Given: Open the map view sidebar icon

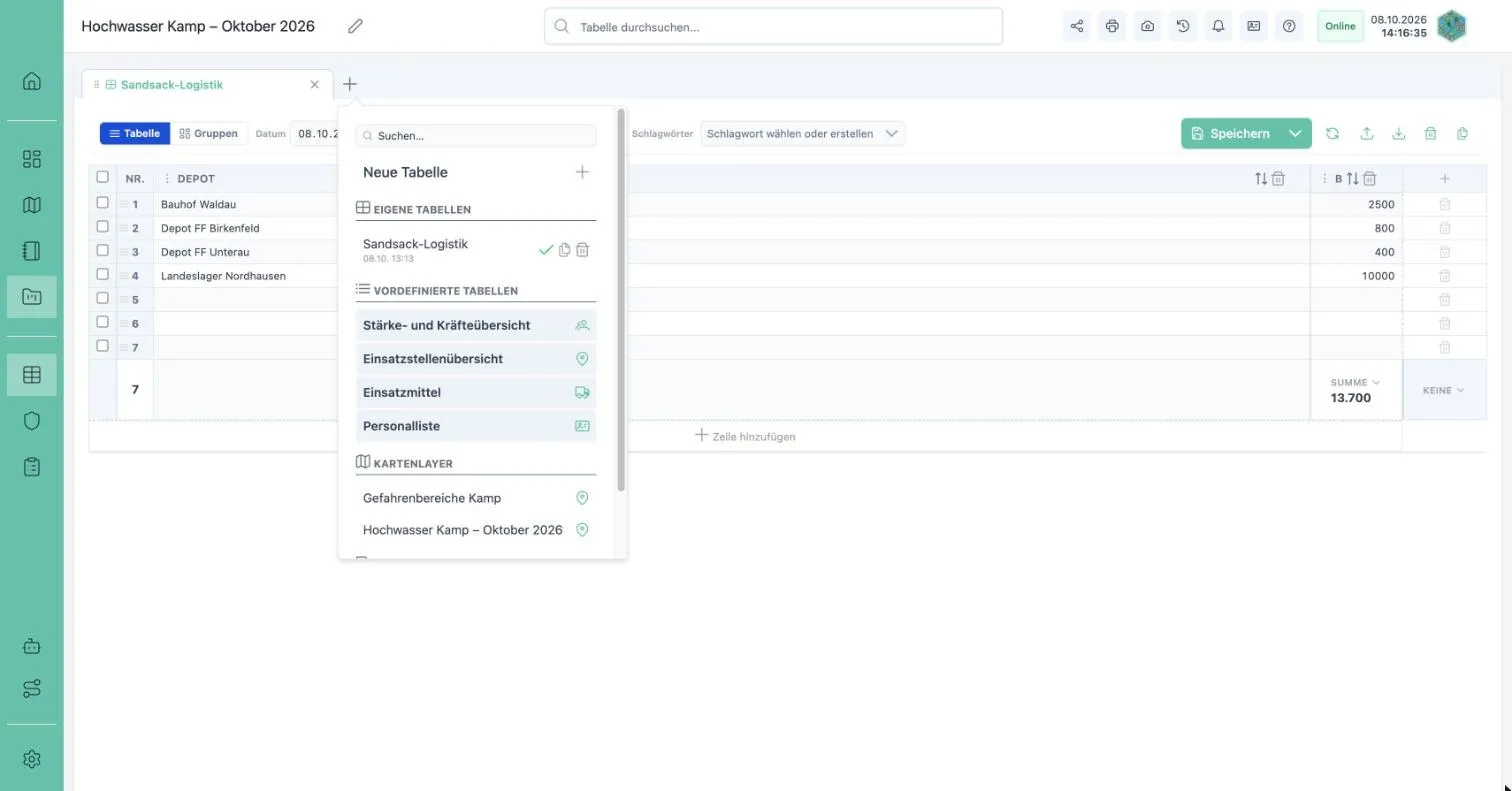Looking at the screenshot, I should click(x=32, y=205).
